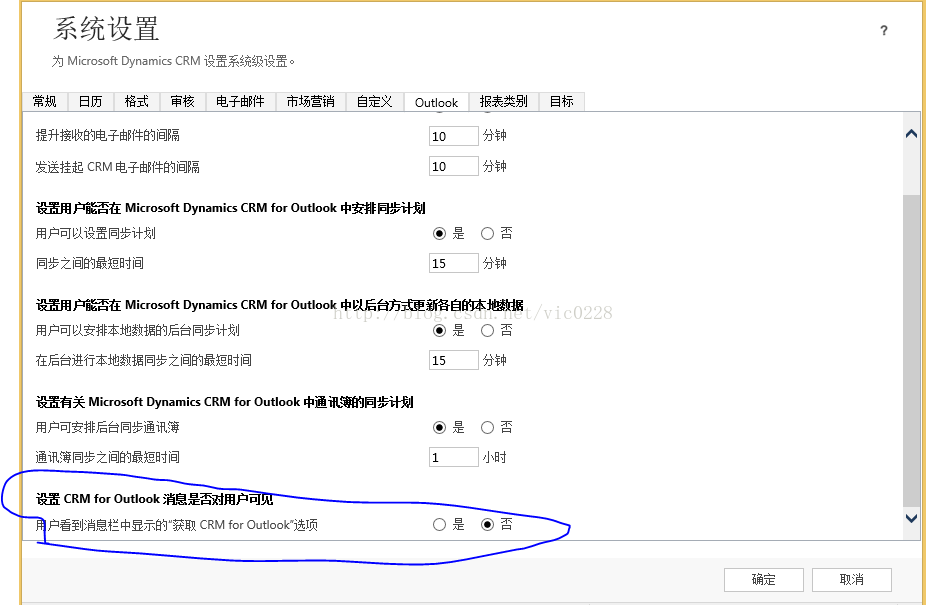
Task: Click the 发送挂起 CRM 电子邮件的间隔 field
Action: tap(454, 166)
